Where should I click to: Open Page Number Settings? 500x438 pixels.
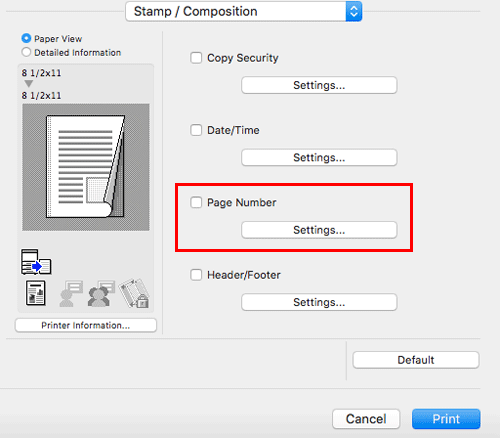319,230
